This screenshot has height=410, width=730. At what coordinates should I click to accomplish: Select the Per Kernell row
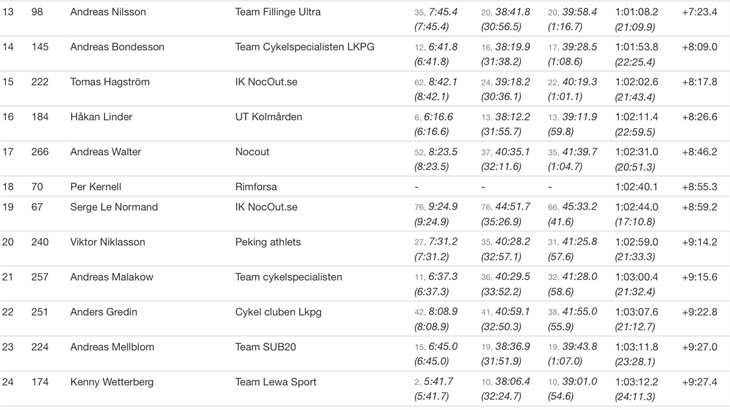(96, 186)
